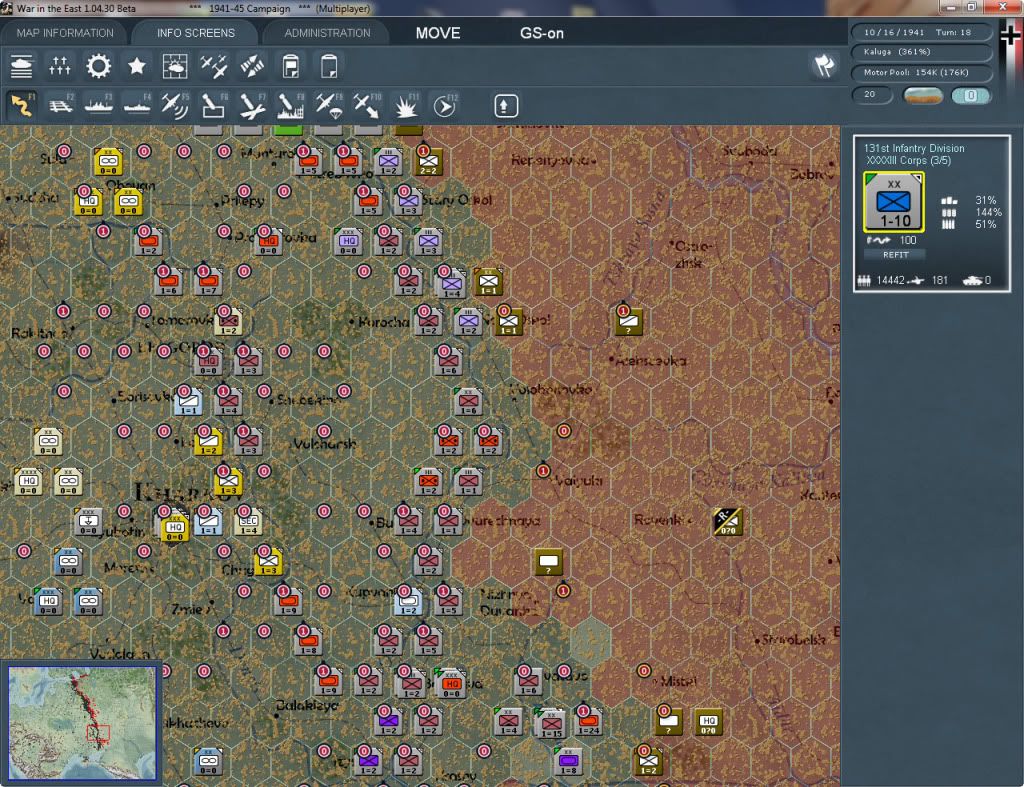Click the date 10/16/1941 Turn 18 field
1024x787 pixels.
[x=921, y=32]
